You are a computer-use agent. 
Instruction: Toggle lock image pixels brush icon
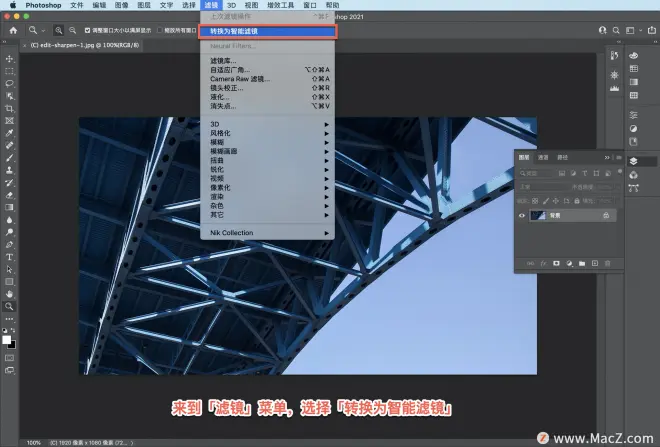pos(546,201)
